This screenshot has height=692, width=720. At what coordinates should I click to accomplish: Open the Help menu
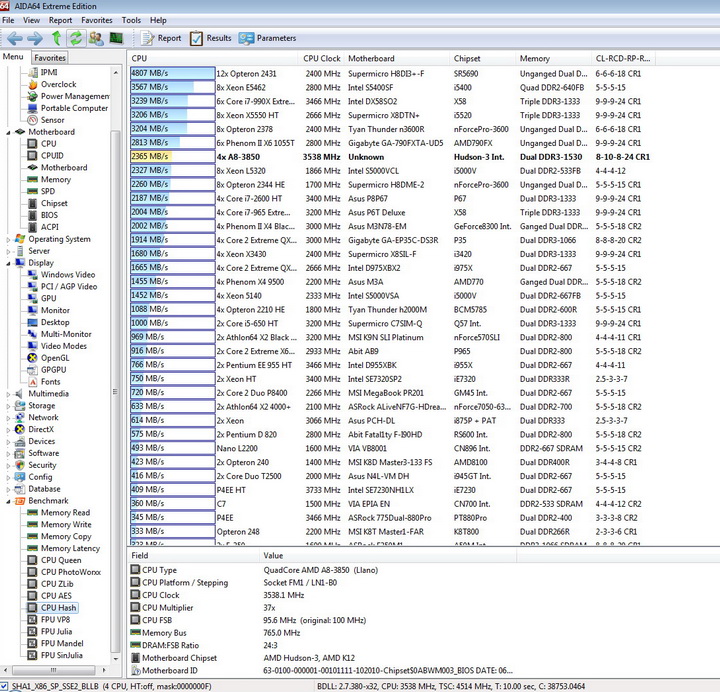[158, 20]
